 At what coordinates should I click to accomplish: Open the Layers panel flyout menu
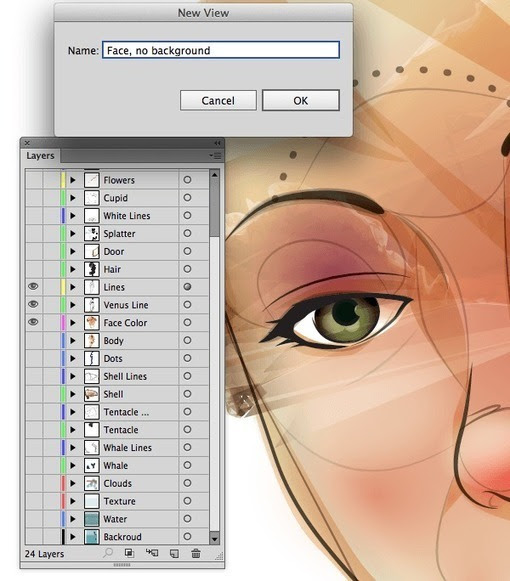click(x=215, y=156)
